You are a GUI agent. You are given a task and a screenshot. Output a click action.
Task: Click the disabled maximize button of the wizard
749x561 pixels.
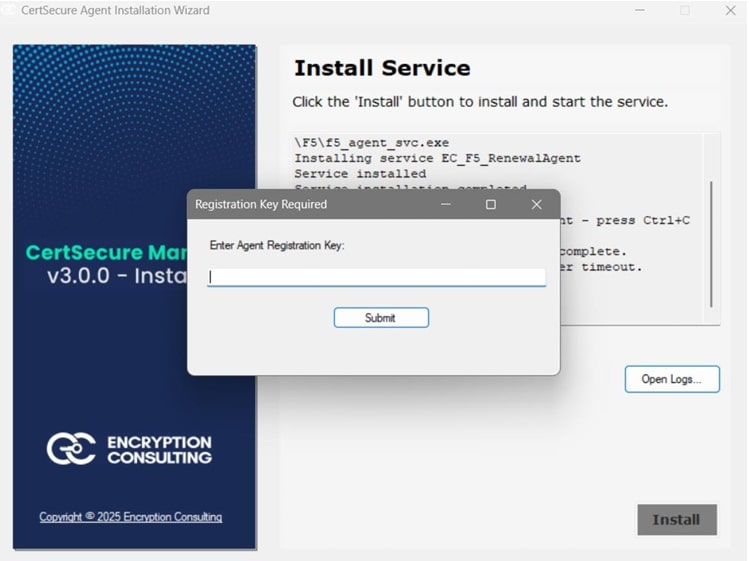[685, 11]
